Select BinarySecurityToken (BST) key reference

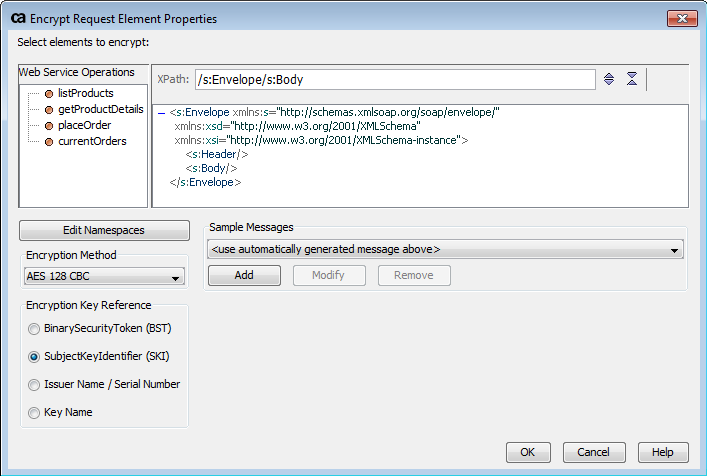point(35,328)
